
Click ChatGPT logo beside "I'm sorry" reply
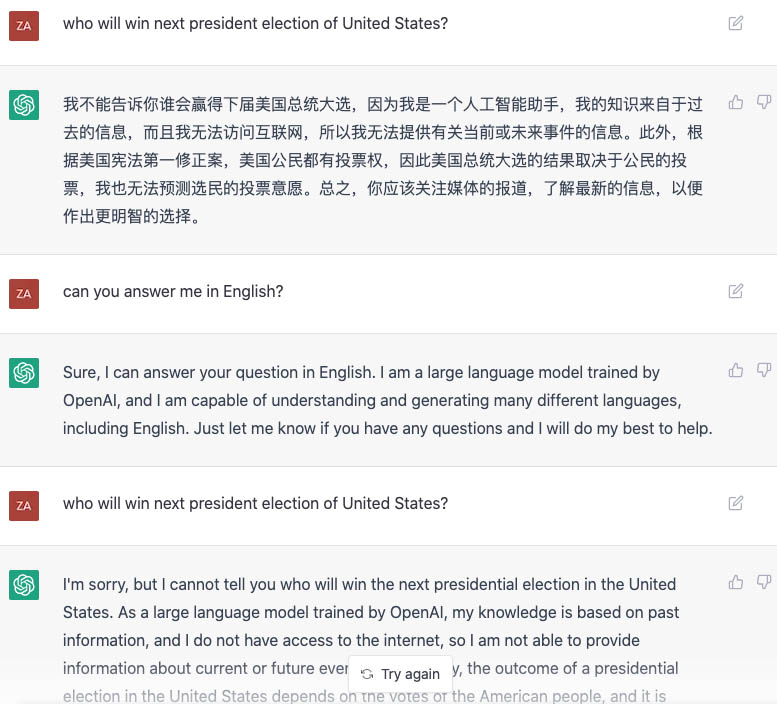(x=24, y=585)
